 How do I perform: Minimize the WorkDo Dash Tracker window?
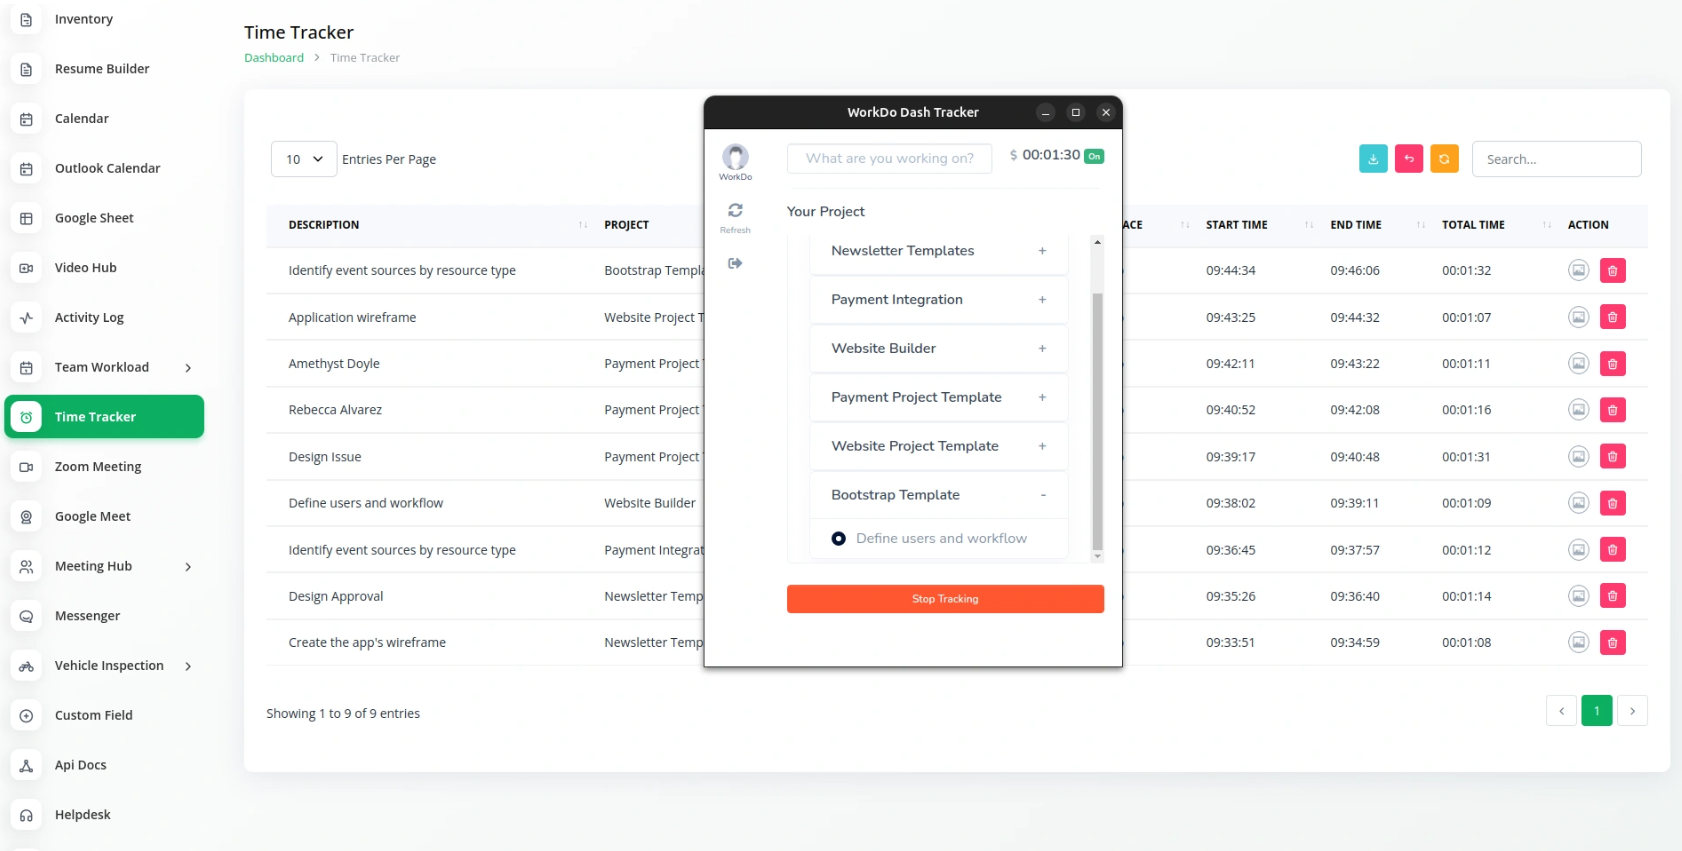[1045, 113]
